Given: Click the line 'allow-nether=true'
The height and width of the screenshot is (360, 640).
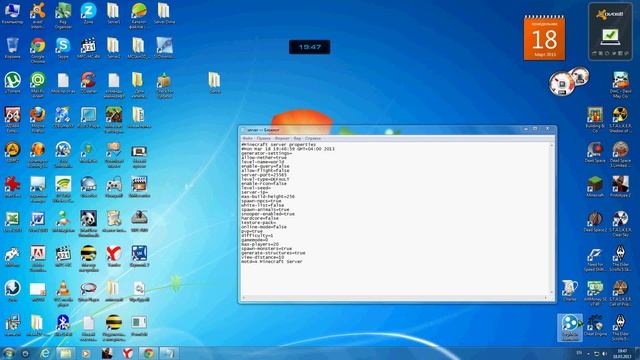Looking at the screenshot, I should [264, 158].
